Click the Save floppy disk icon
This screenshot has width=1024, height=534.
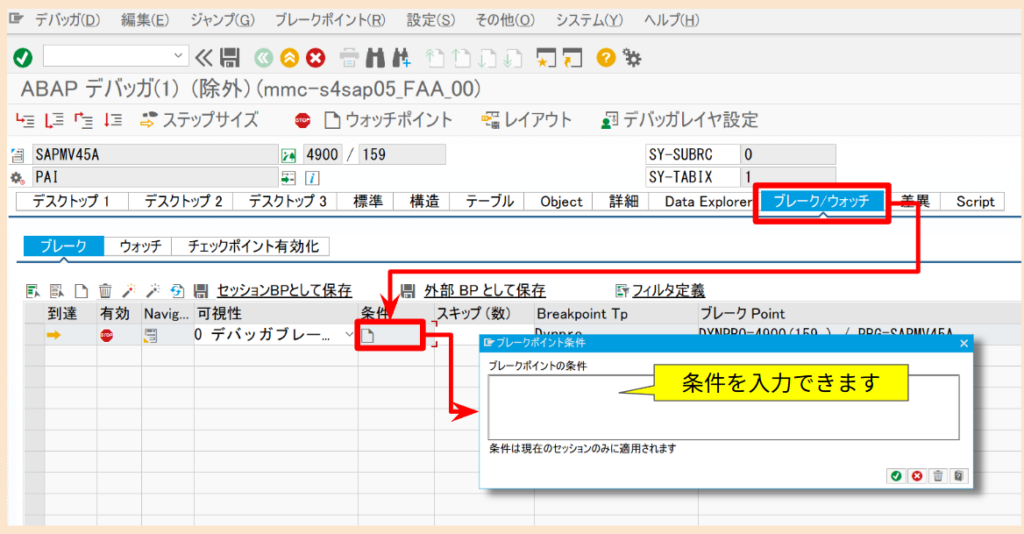point(230,58)
